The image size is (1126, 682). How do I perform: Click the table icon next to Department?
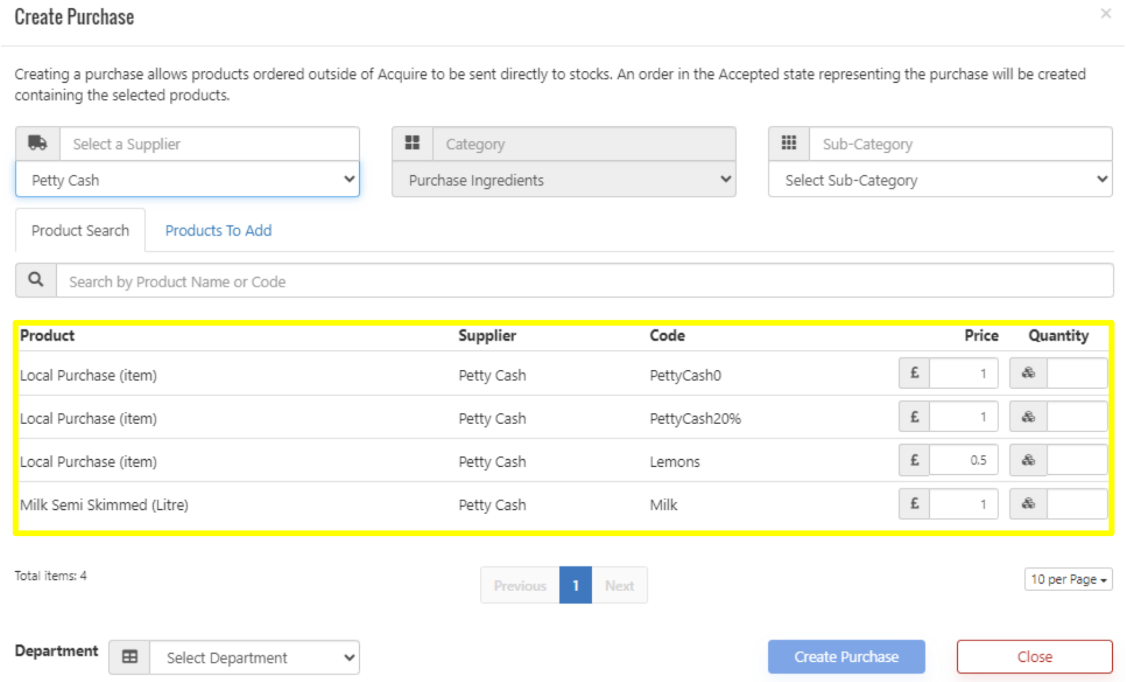click(x=130, y=657)
